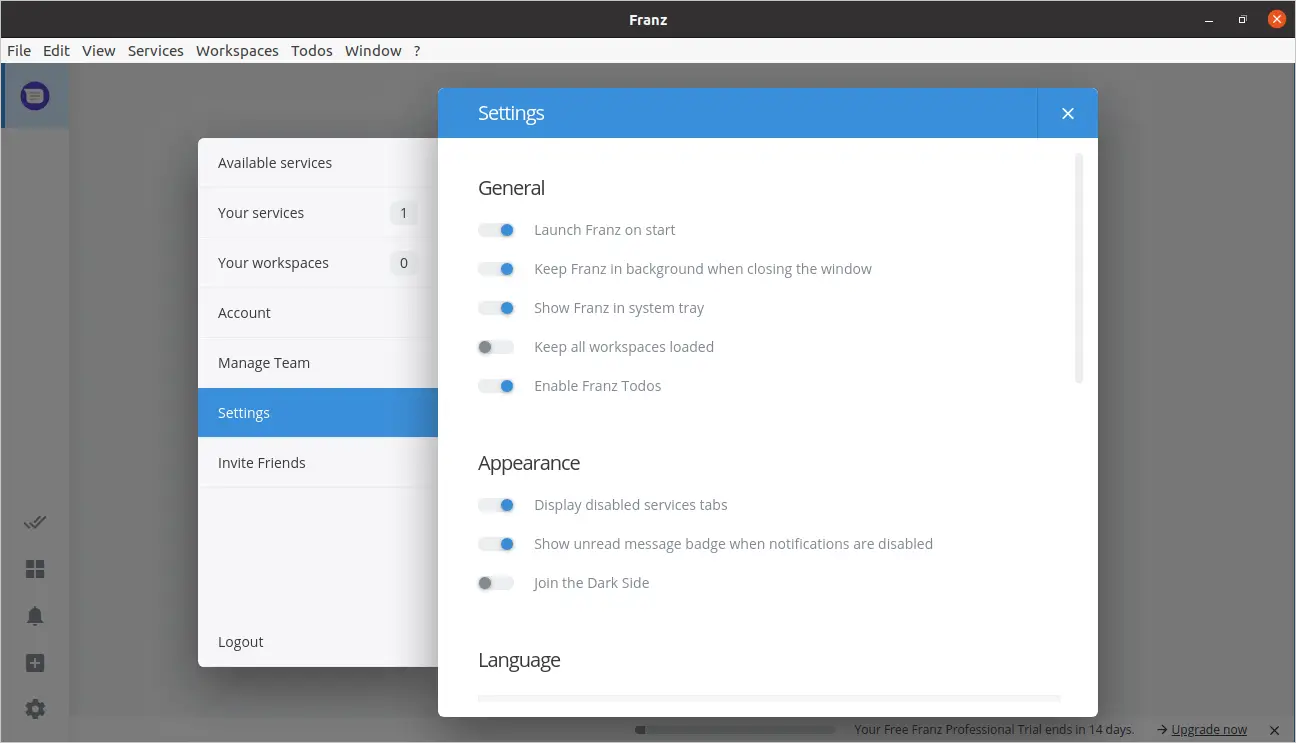
Task: Open the Services menu
Action: [x=156, y=51]
